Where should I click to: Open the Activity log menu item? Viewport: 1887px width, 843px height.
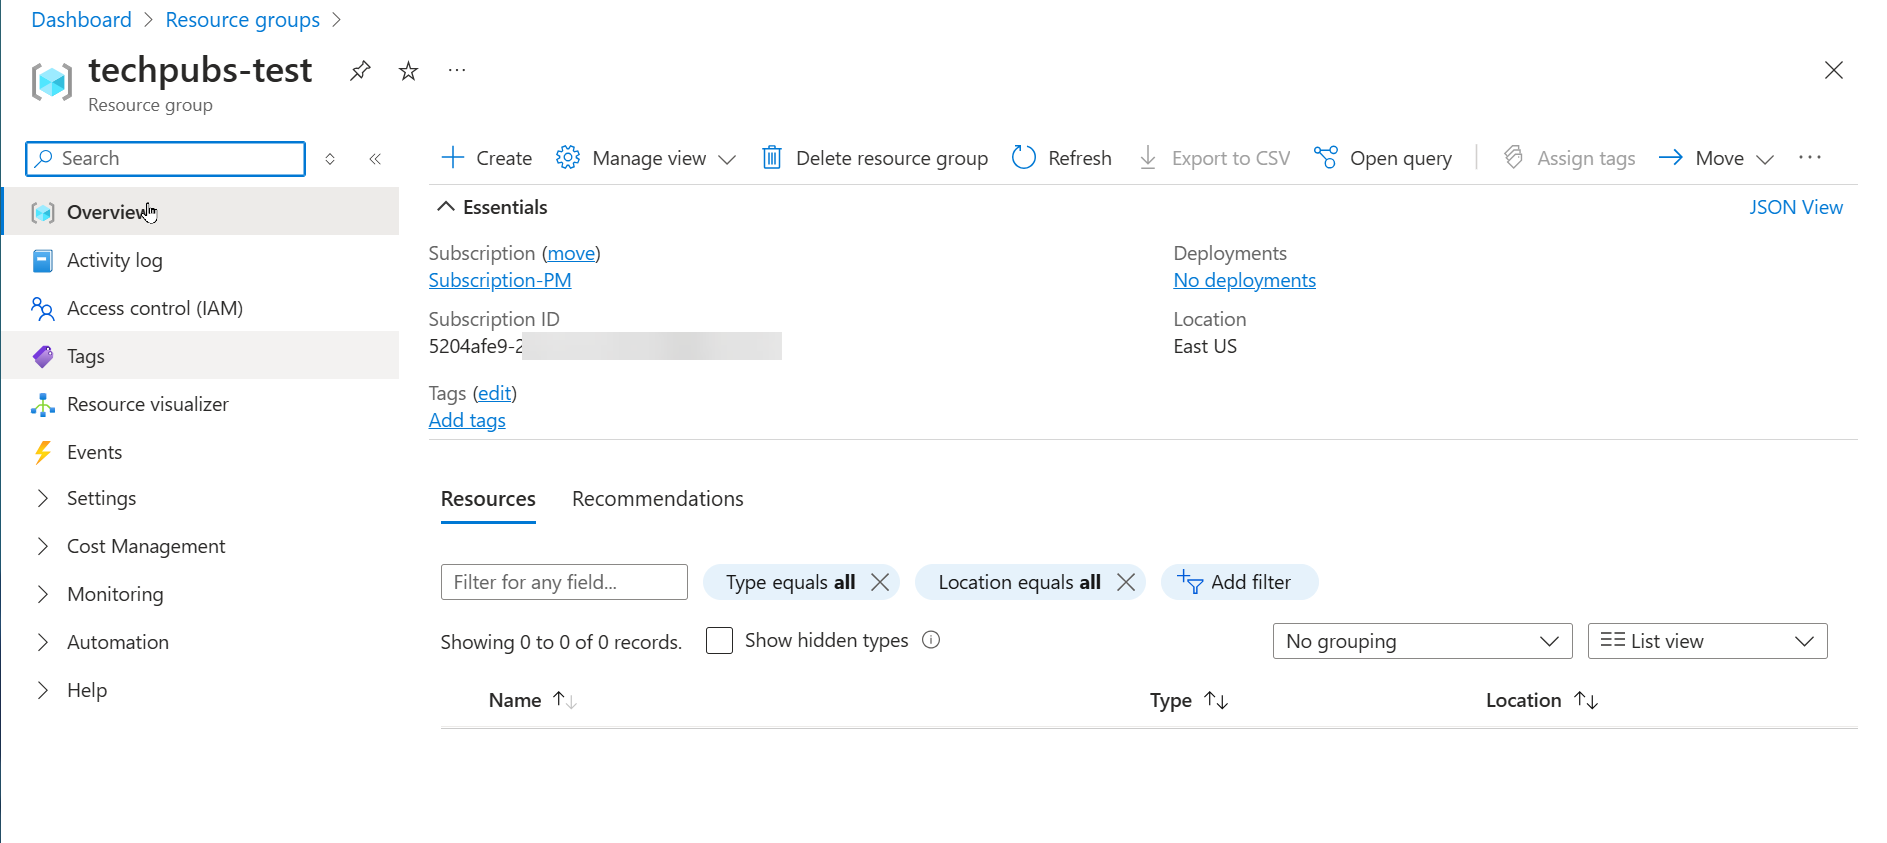pyautogui.click(x=114, y=260)
